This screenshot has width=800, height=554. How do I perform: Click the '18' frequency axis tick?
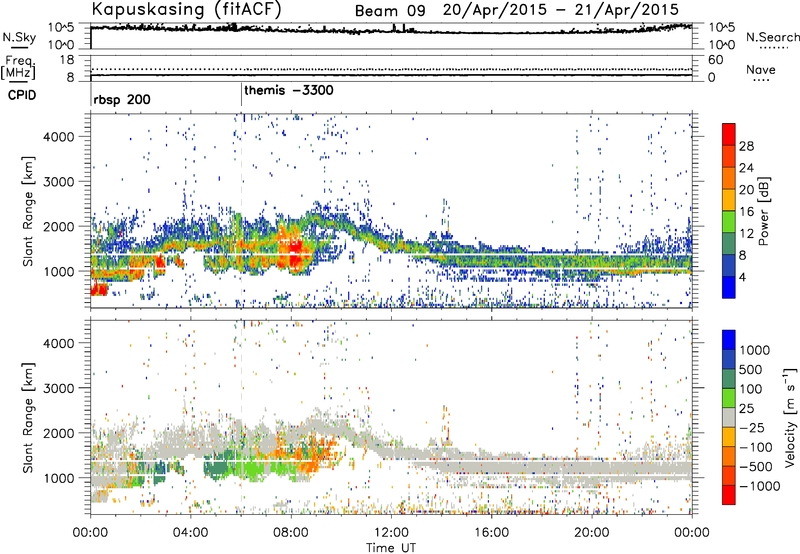click(x=67, y=60)
